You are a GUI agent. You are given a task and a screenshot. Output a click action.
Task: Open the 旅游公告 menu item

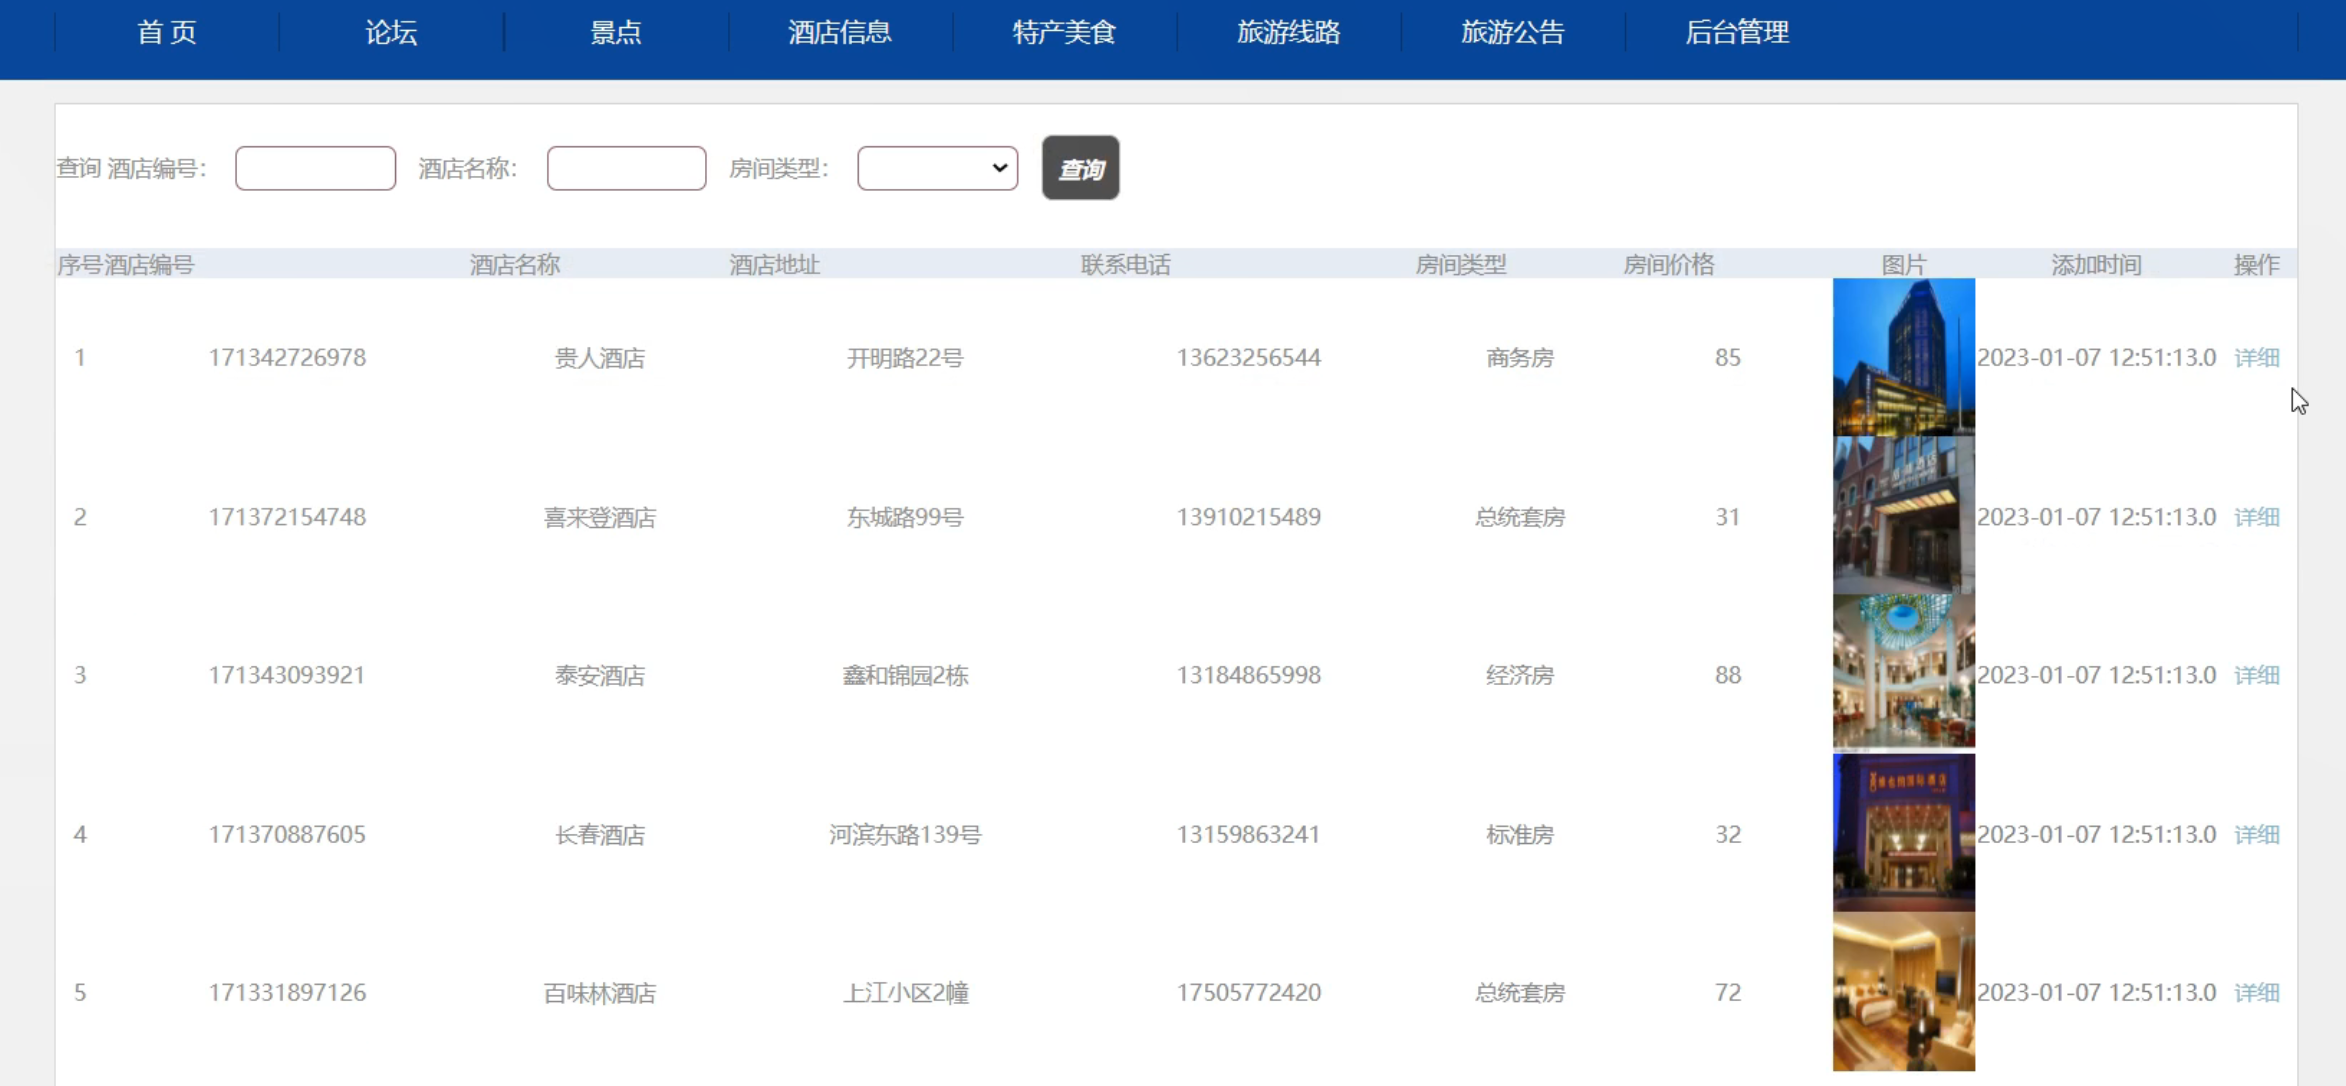[1512, 33]
